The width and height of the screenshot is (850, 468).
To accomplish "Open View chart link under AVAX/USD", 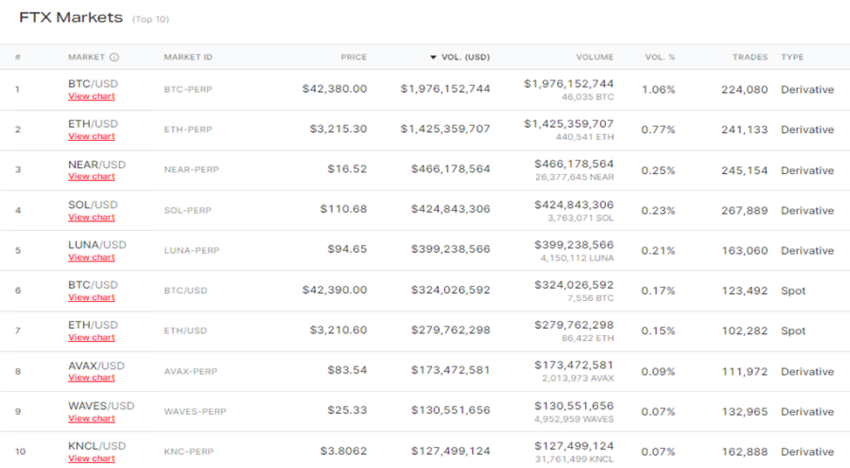I will pos(91,378).
